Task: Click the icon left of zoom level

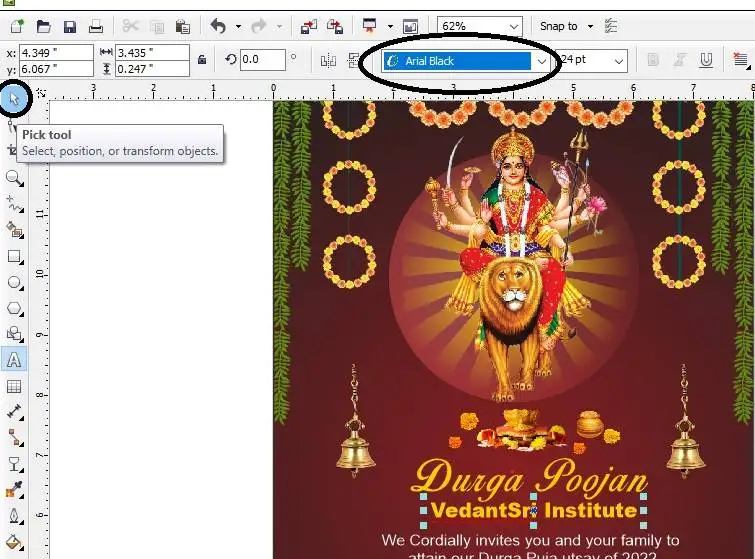Action: pyautogui.click(x=410, y=26)
